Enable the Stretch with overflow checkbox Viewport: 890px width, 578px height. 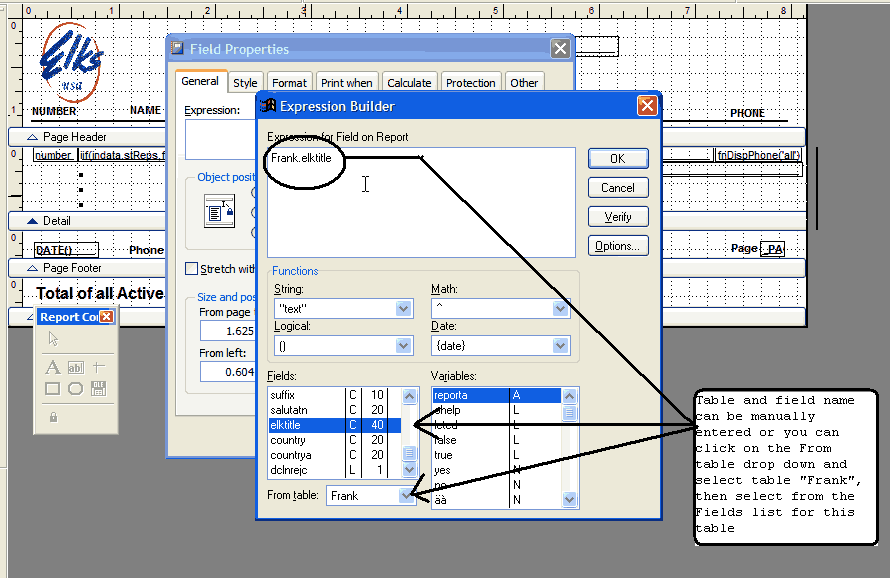192,269
